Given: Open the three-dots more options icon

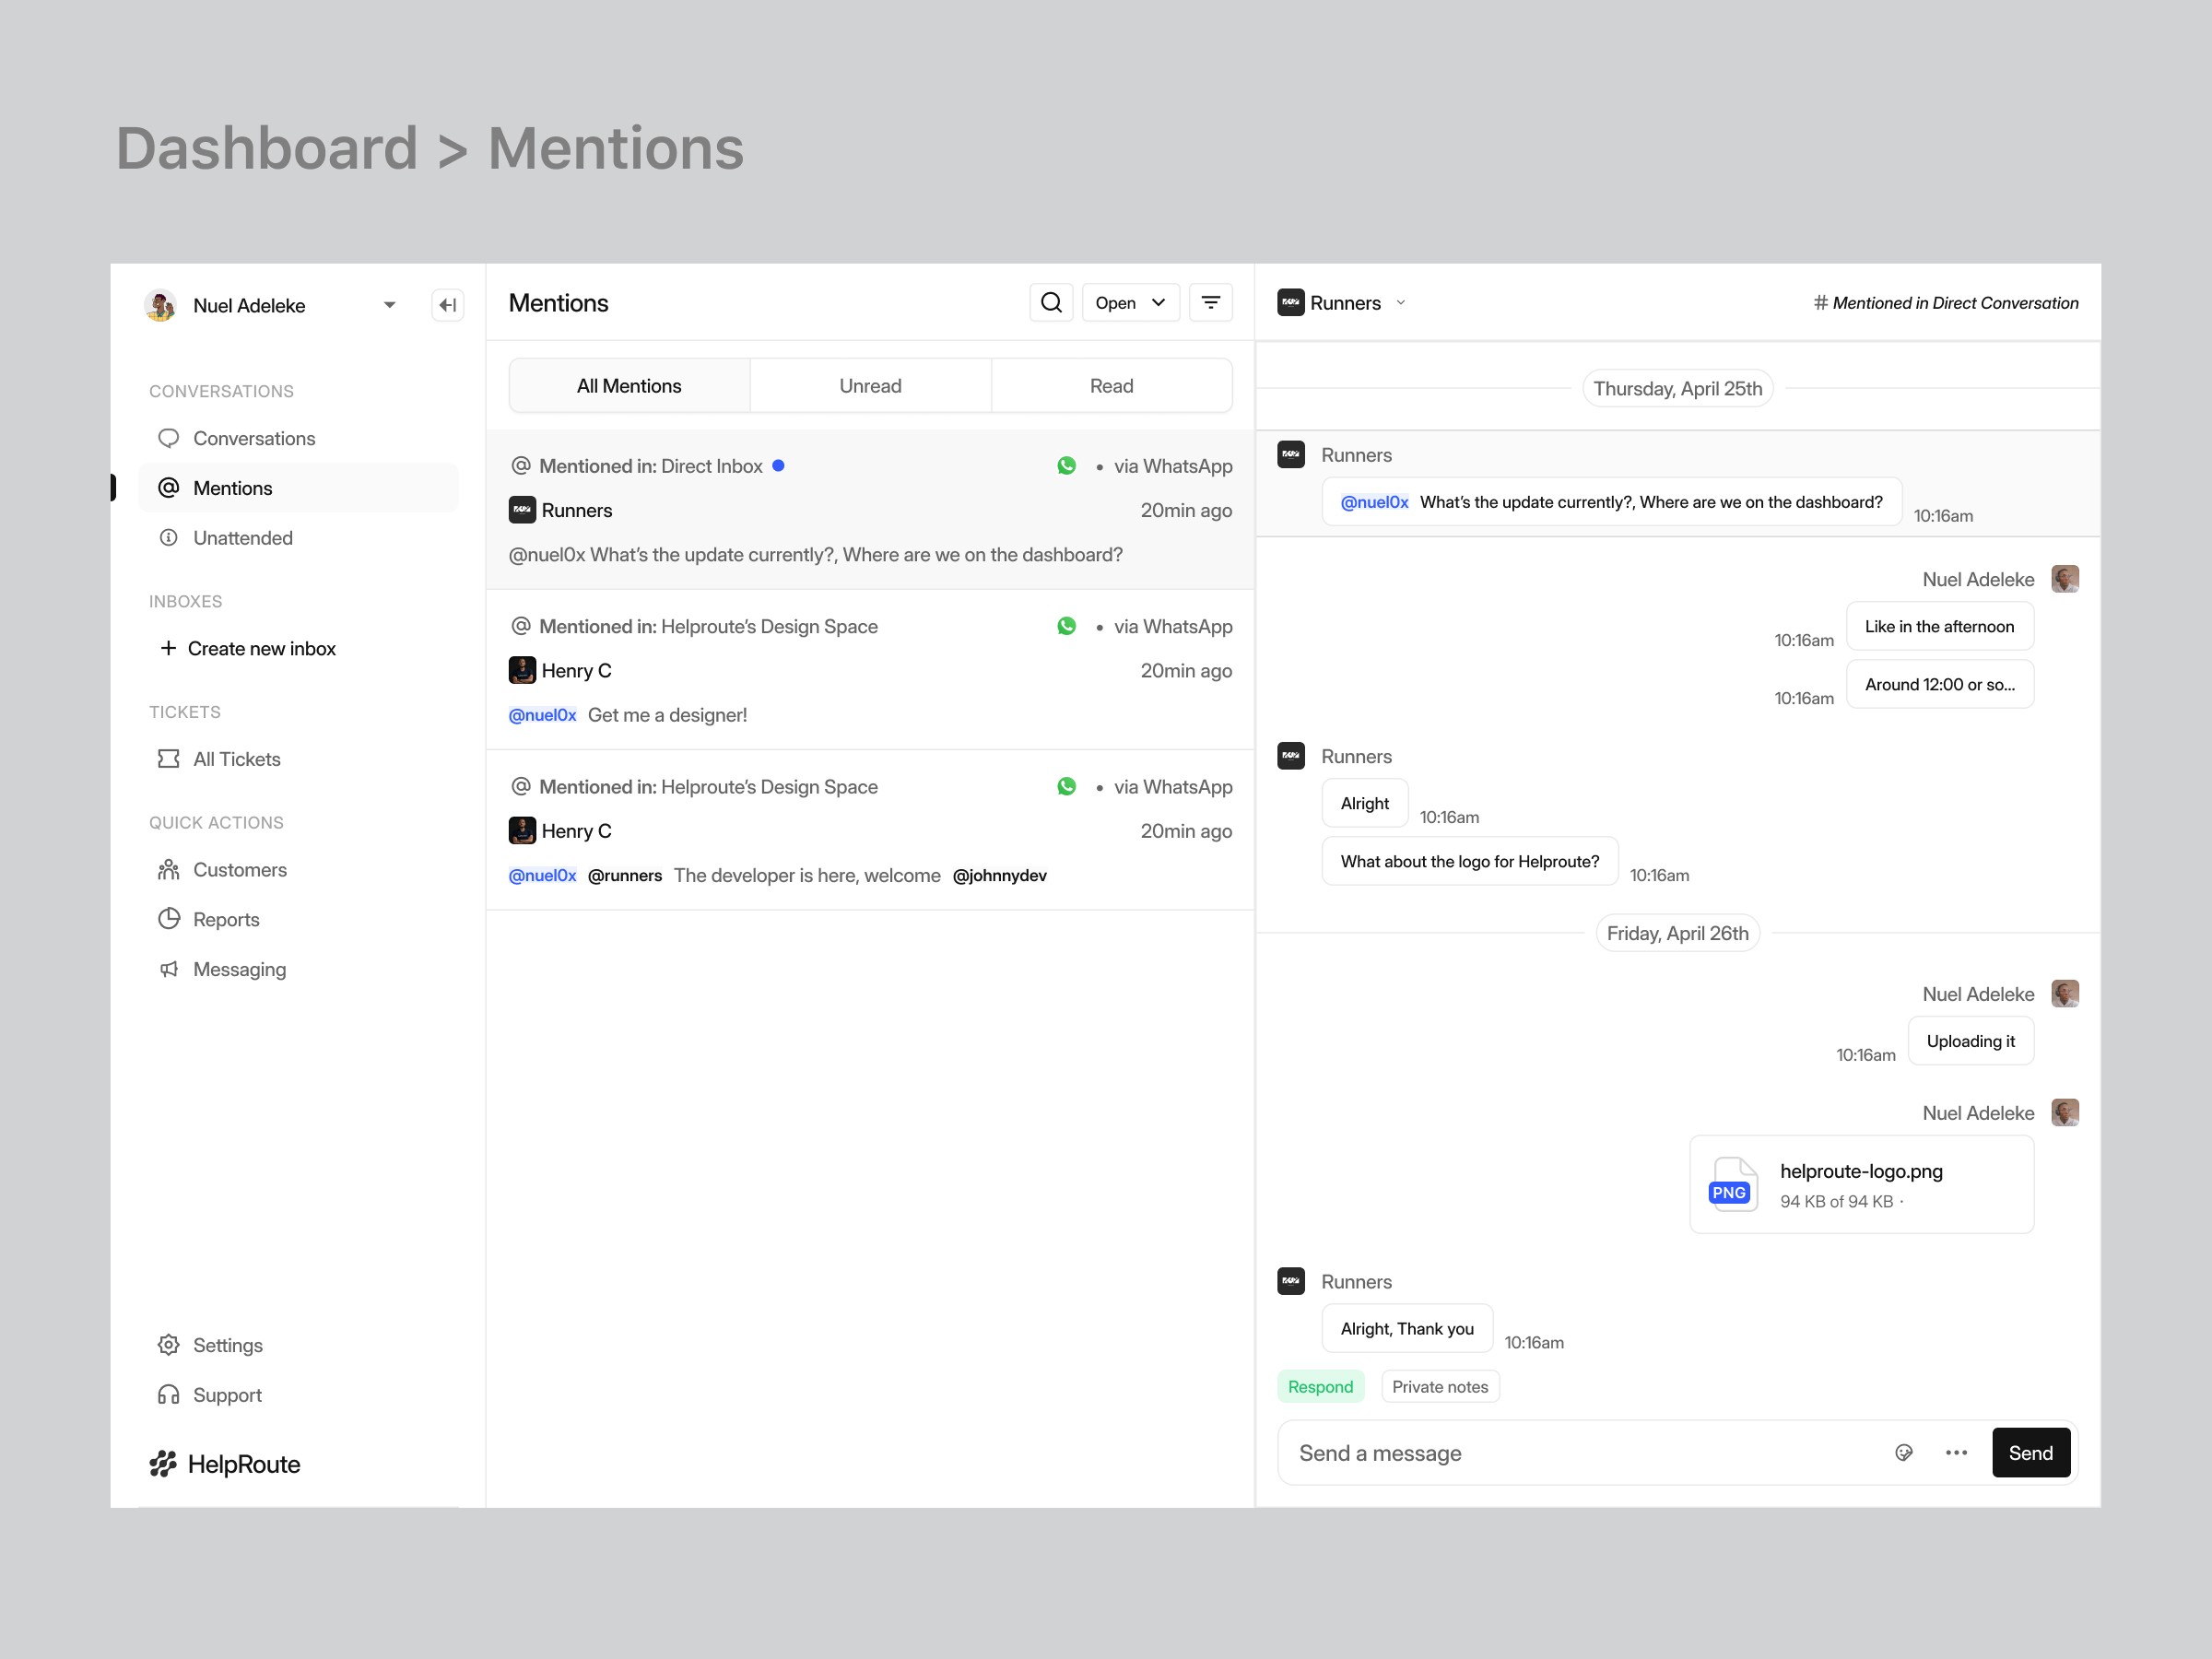Looking at the screenshot, I should coord(1956,1452).
